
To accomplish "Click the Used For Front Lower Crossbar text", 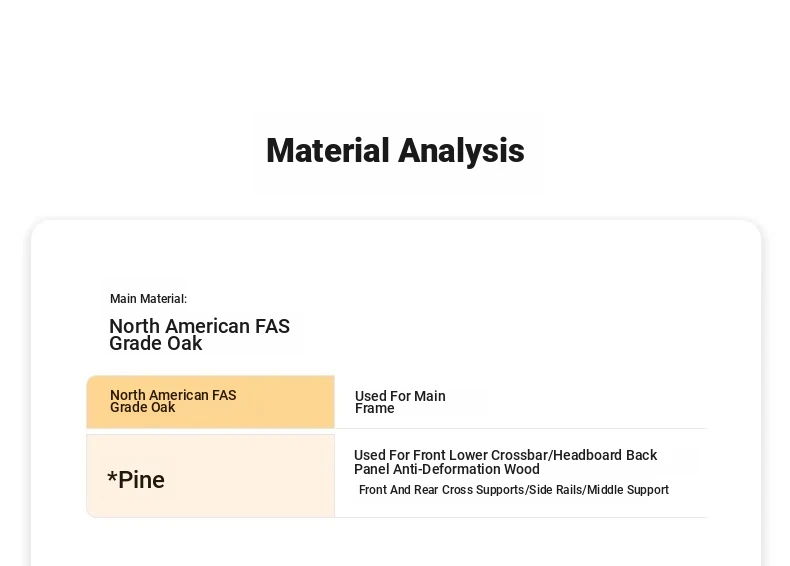I will [451, 455].
